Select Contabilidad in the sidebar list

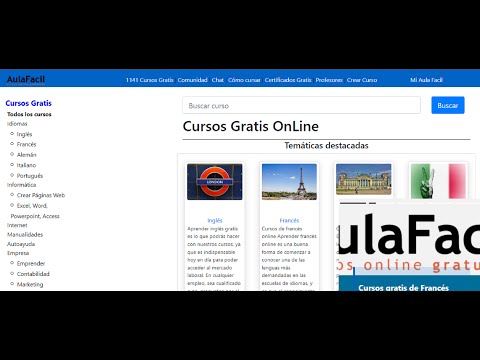pyautogui.click(x=33, y=274)
